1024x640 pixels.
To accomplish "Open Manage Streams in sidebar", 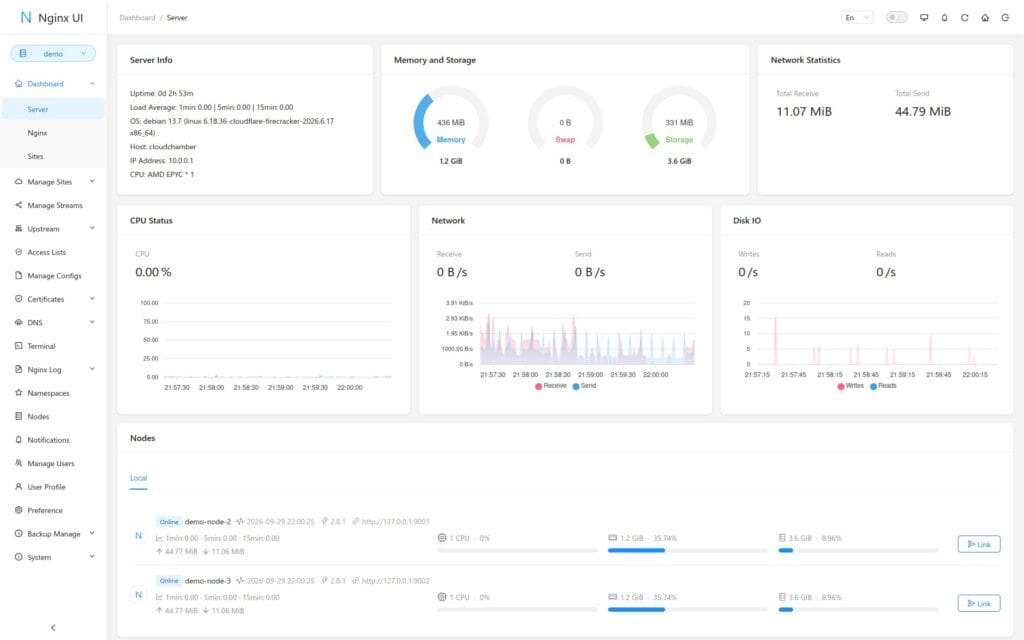I will tap(54, 205).
